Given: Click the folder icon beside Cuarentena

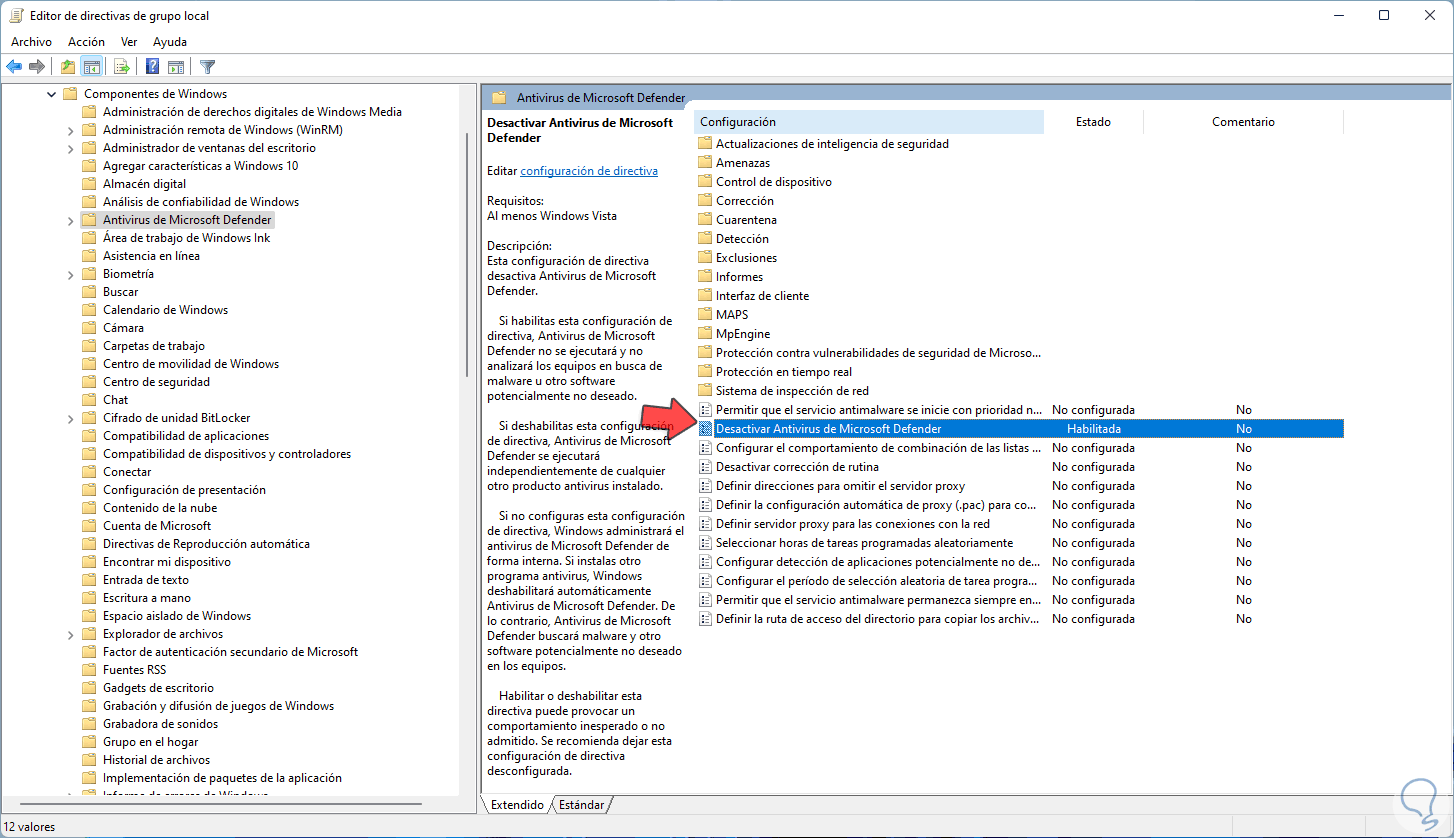Looking at the screenshot, I should (705, 220).
